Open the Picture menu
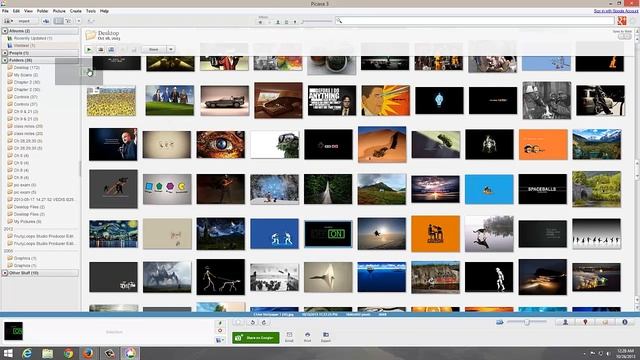The height and width of the screenshot is (360, 640). coord(59,11)
